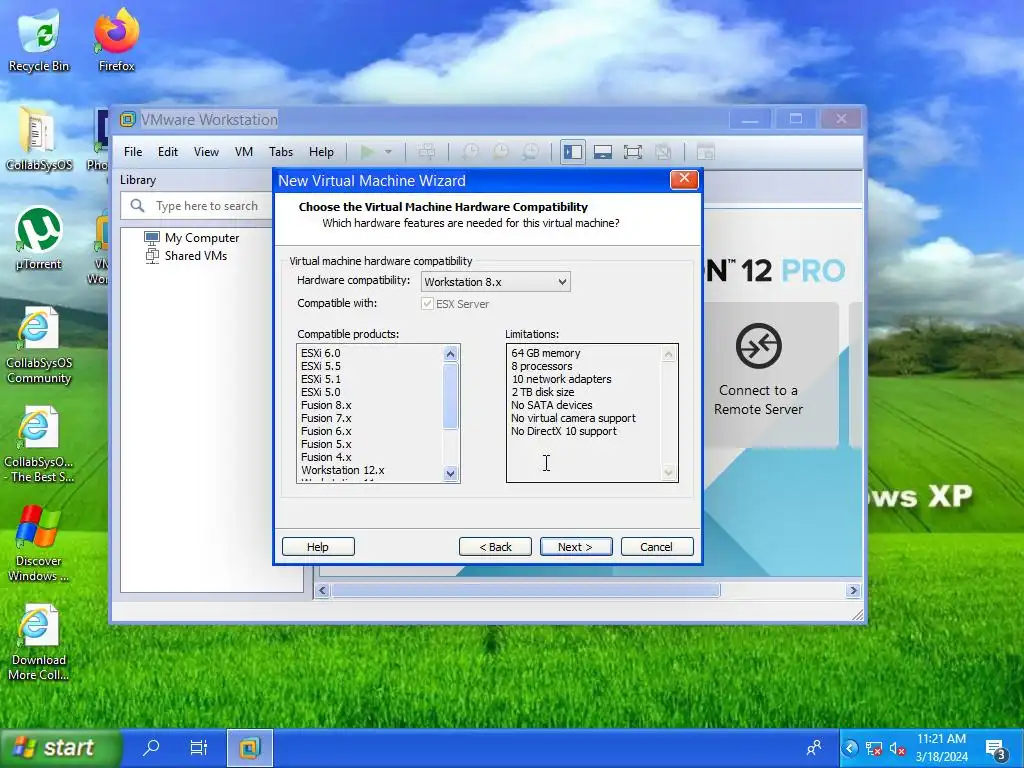The image size is (1024, 768).
Task: Open the Help menu in menu bar
Action: 321,152
